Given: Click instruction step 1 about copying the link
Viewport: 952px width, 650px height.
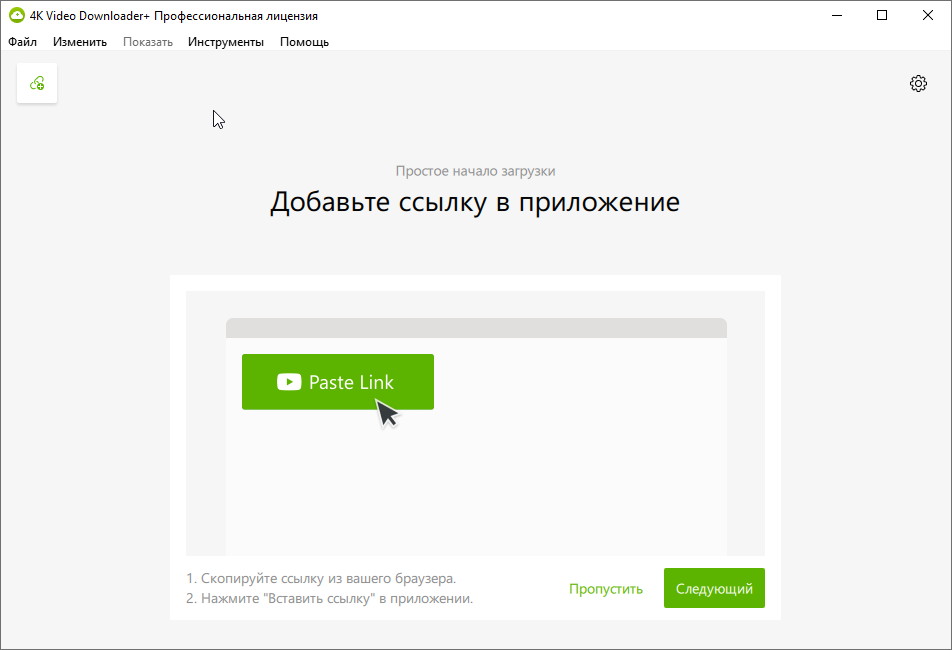Looking at the screenshot, I should (321, 578).
